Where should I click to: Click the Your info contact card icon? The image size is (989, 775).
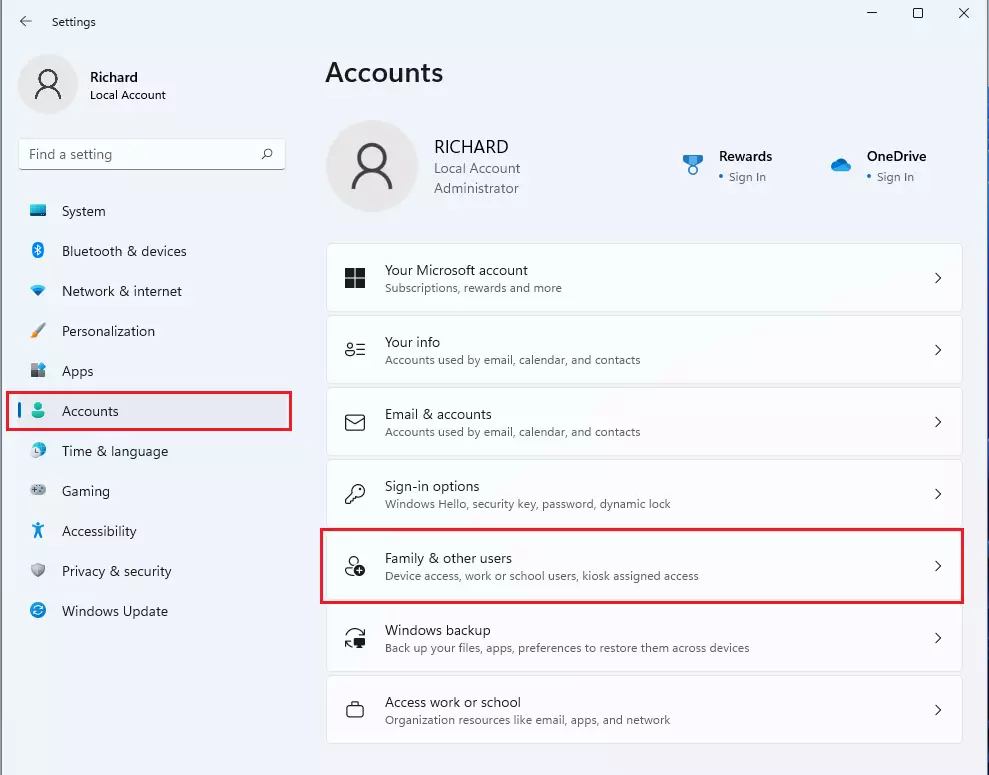coord(354,350)
